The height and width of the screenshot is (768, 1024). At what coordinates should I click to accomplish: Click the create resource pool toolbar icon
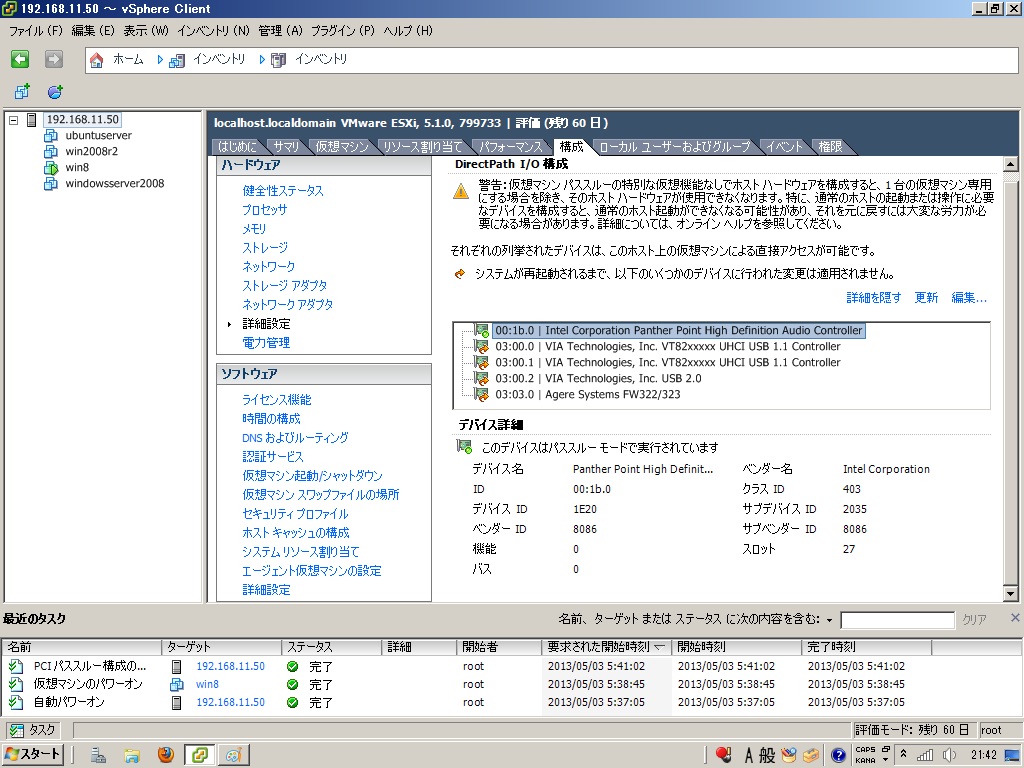(55, 92)
